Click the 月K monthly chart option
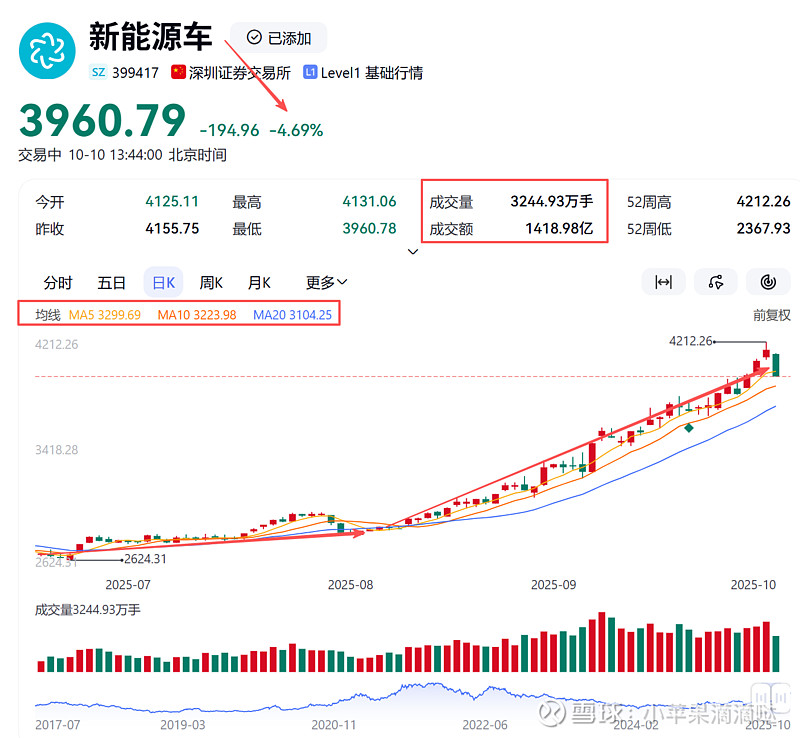This screenshot has height=738, width=800. pos(259,282)
